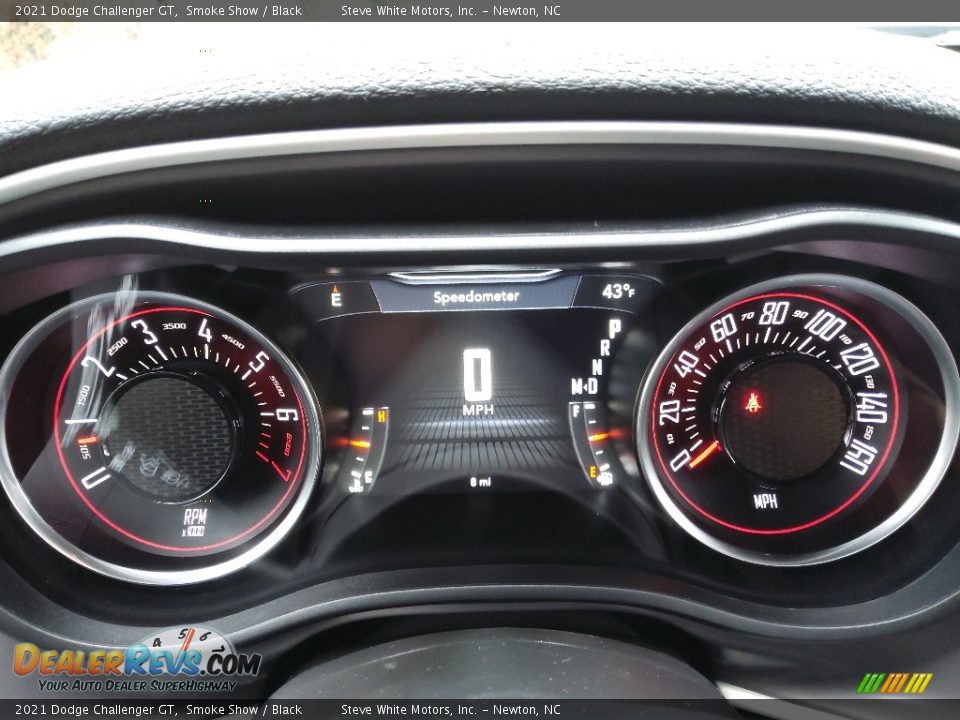The width and height of the screenshot is (960, 720).
Task: Tap the 3 mark on the tachometer
Action: click(144, 331)
